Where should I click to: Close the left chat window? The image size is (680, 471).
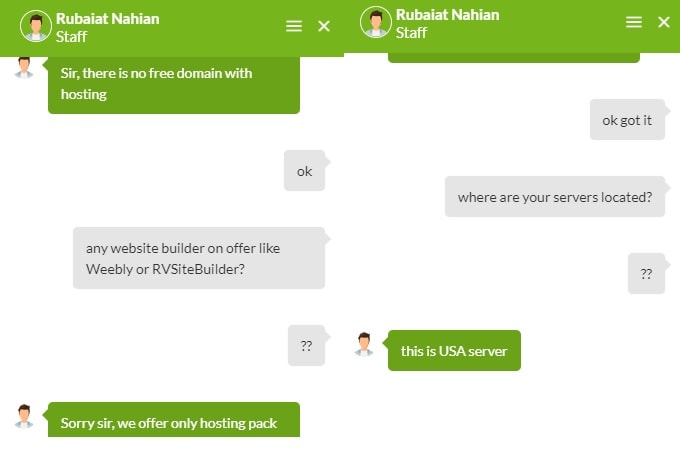(x=324, y=26)
